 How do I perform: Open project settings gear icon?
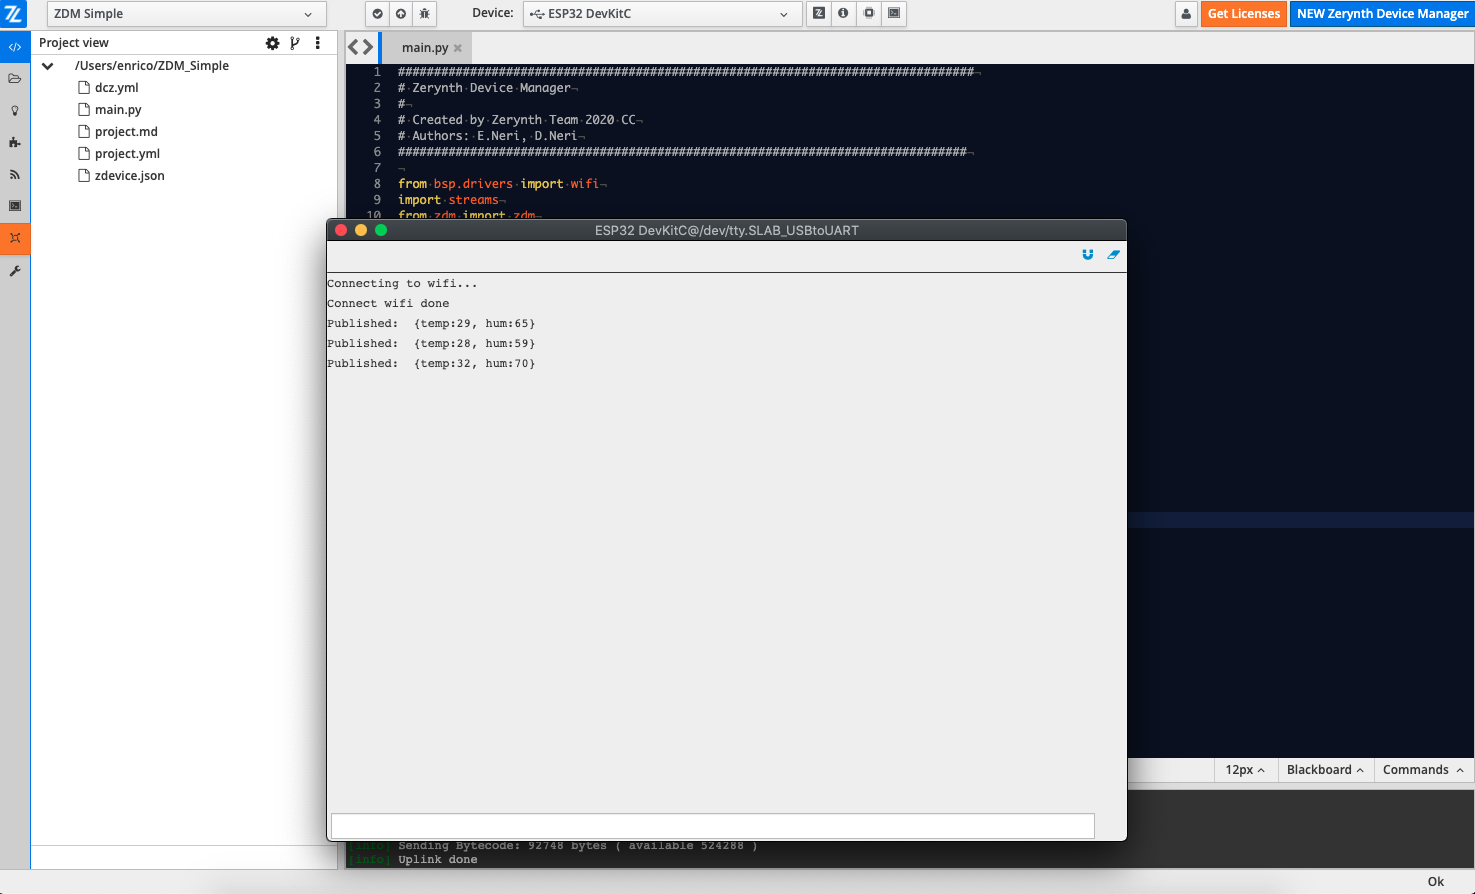pos(272,43)
